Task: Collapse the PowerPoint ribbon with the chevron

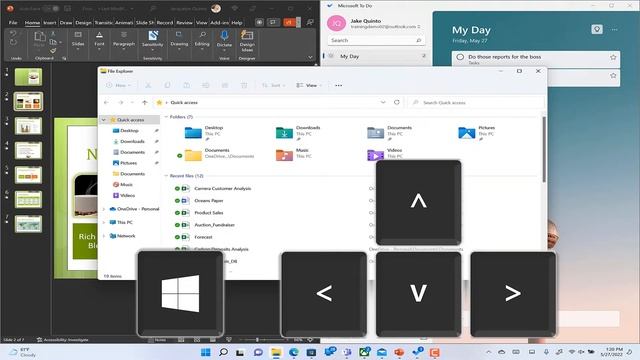Action: 310,58
